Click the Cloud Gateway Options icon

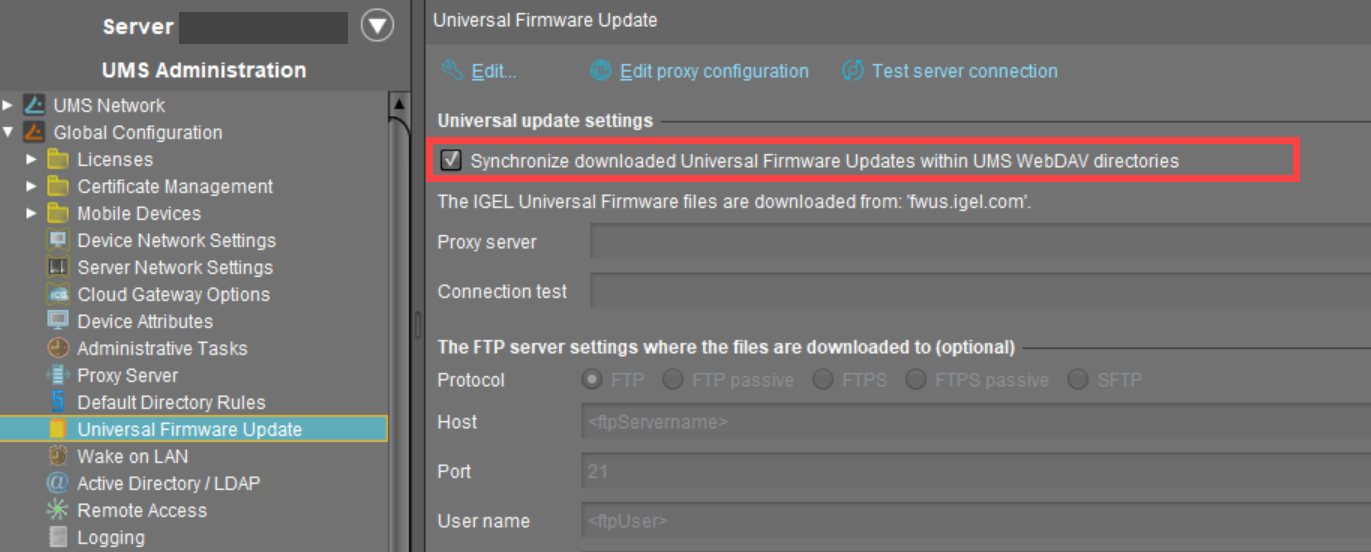tap(59, 294)
